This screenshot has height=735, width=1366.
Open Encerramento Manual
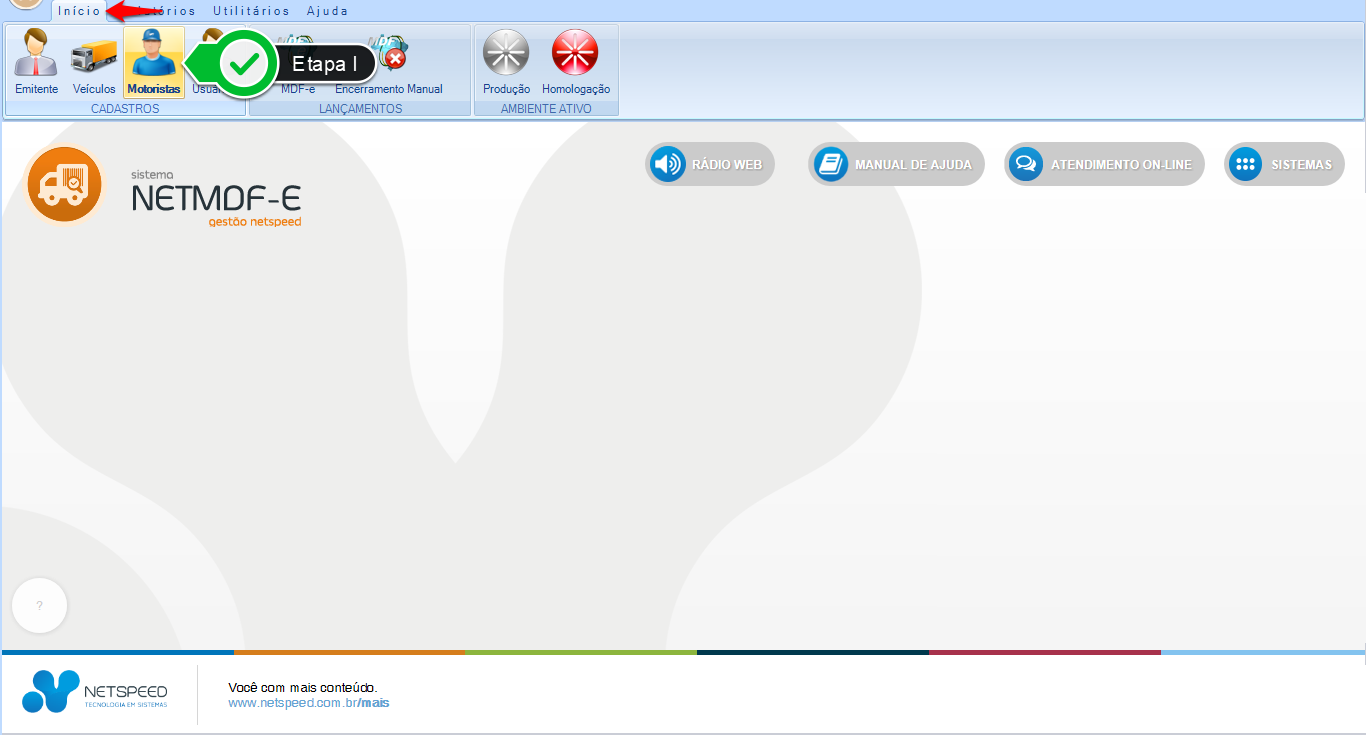click(388, 62)
